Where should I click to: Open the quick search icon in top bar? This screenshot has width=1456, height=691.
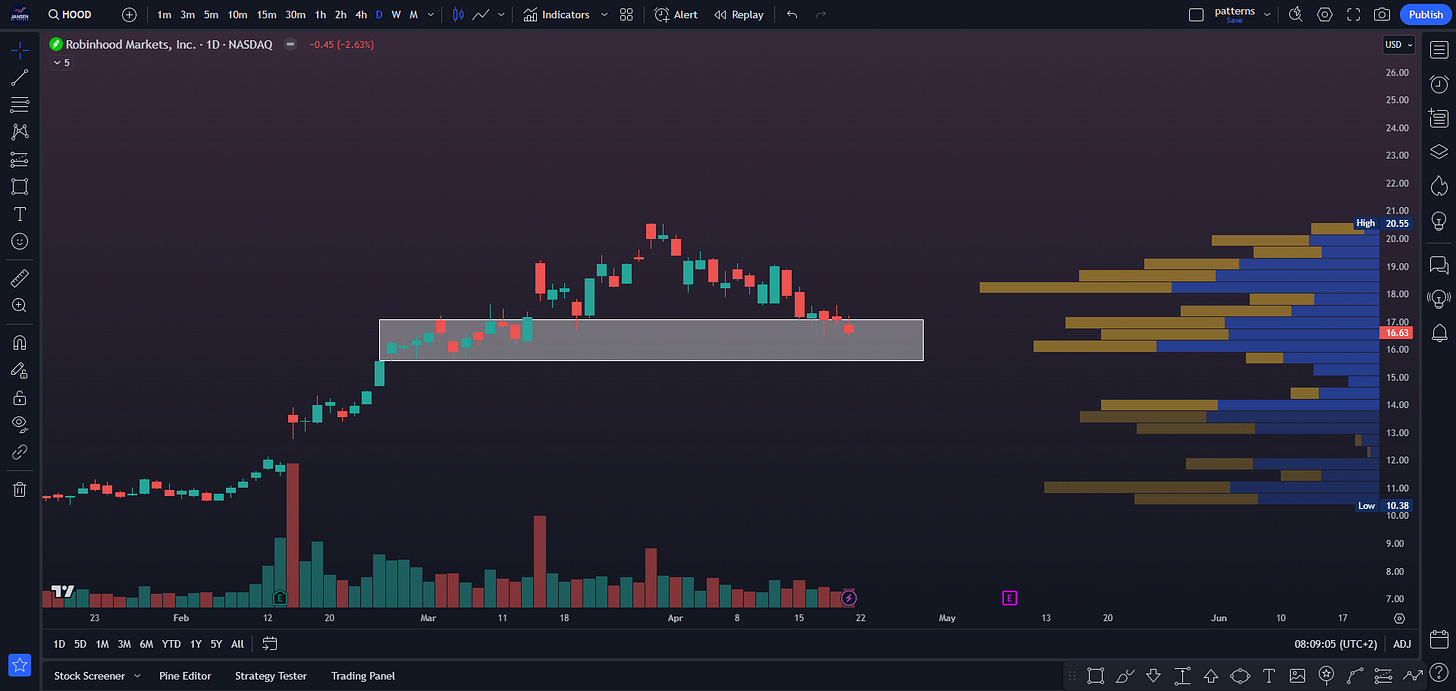(x=1296, y=15)
